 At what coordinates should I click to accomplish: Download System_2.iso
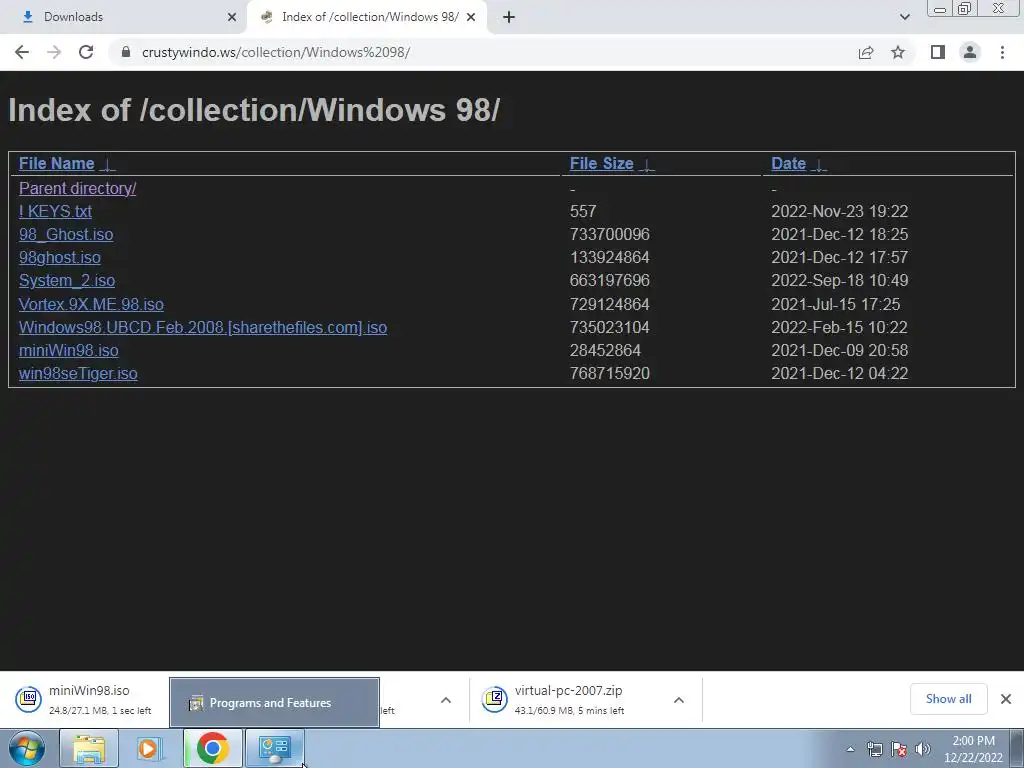click(x=67, y=281)
